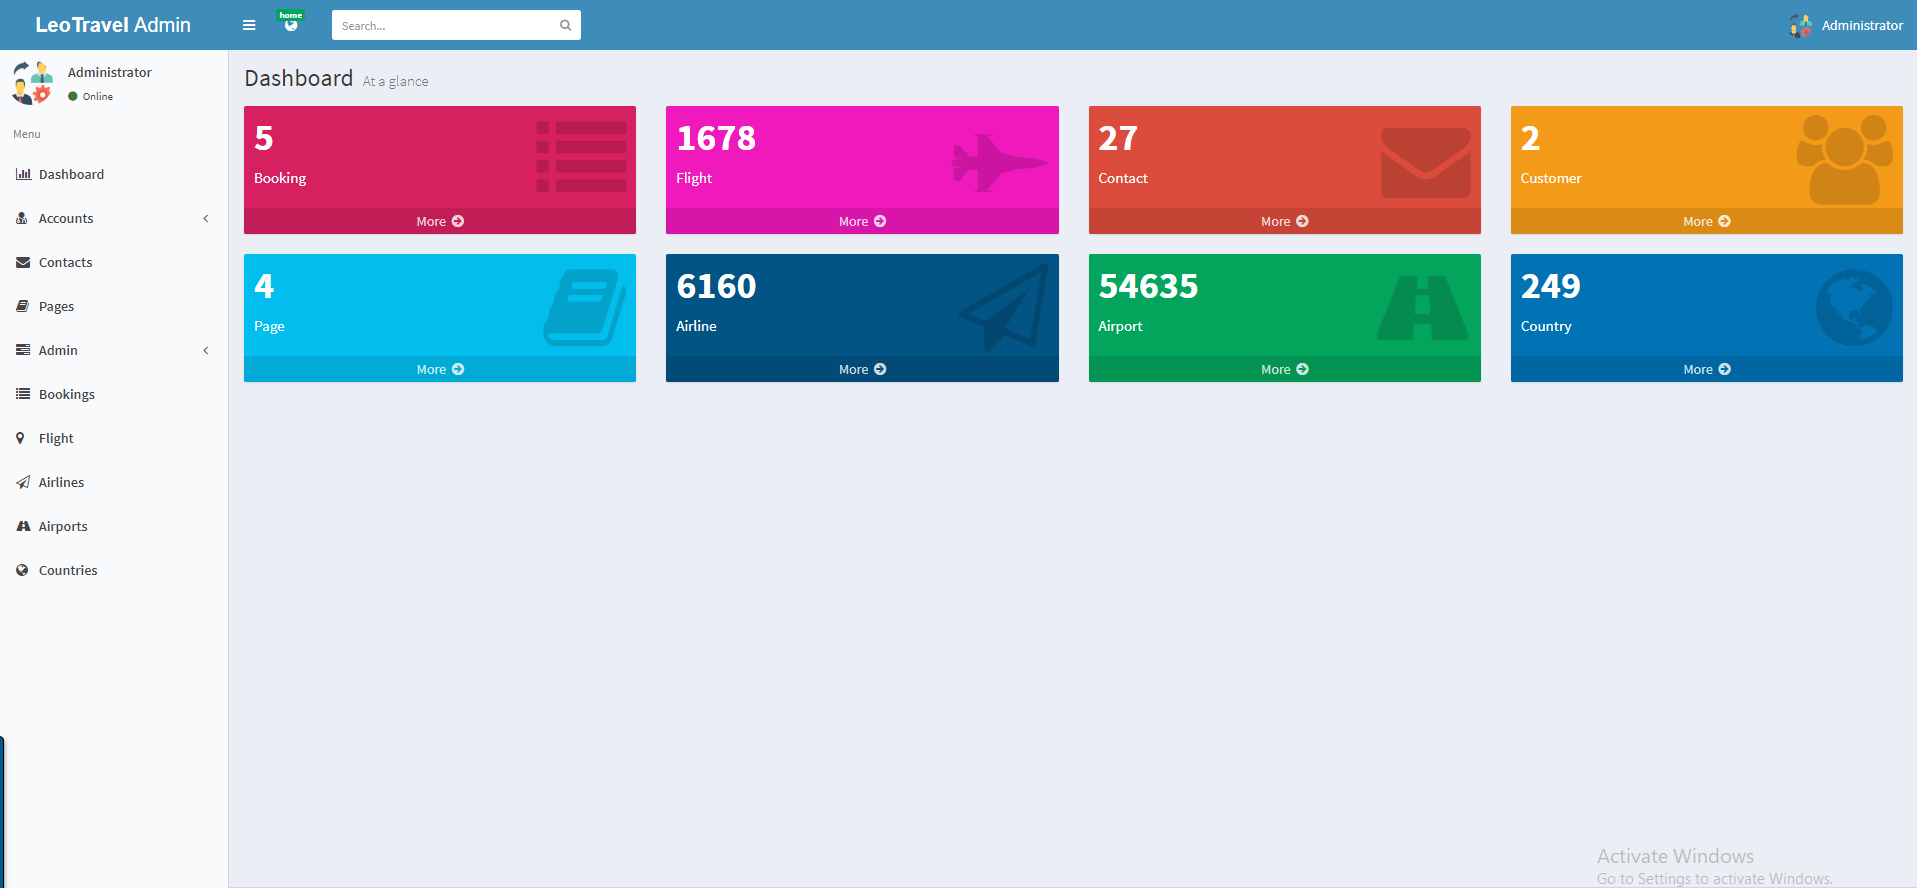Click the Flight map pin icon in sidebar
1917x888 pixels.
click(20, 438)
